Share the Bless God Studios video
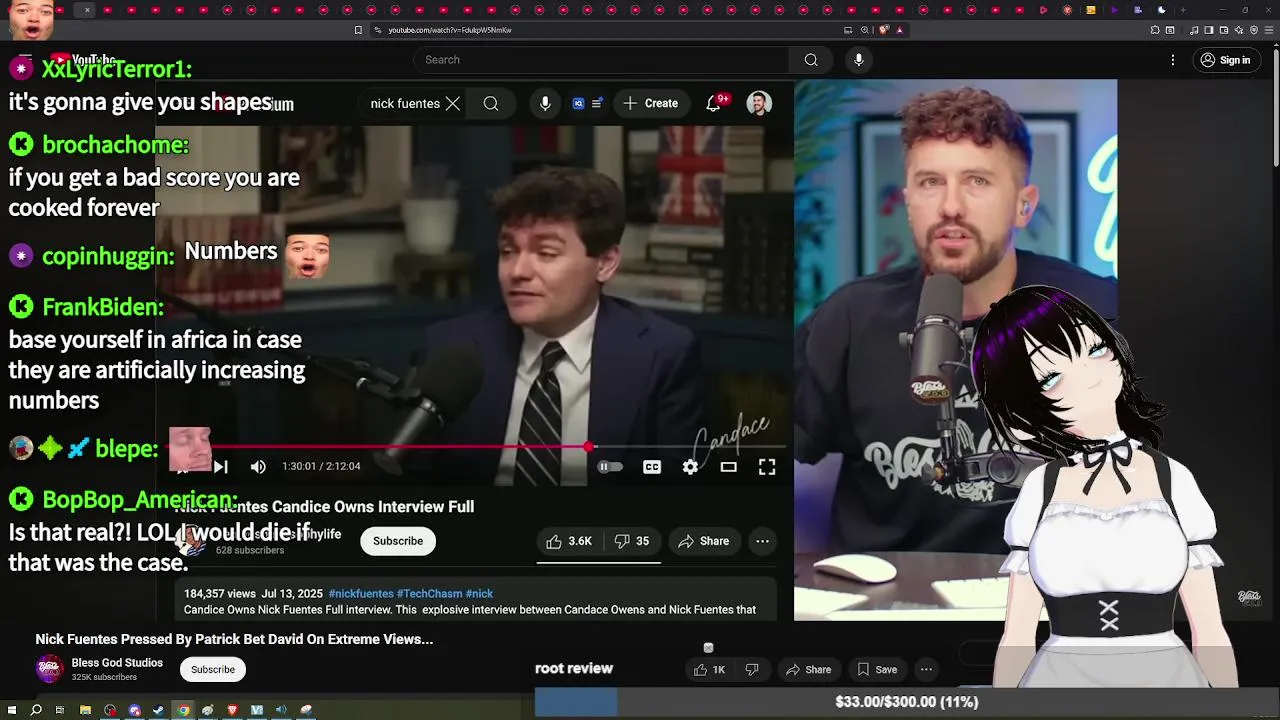Screen dimensions: 1280x720 (809, 670)
